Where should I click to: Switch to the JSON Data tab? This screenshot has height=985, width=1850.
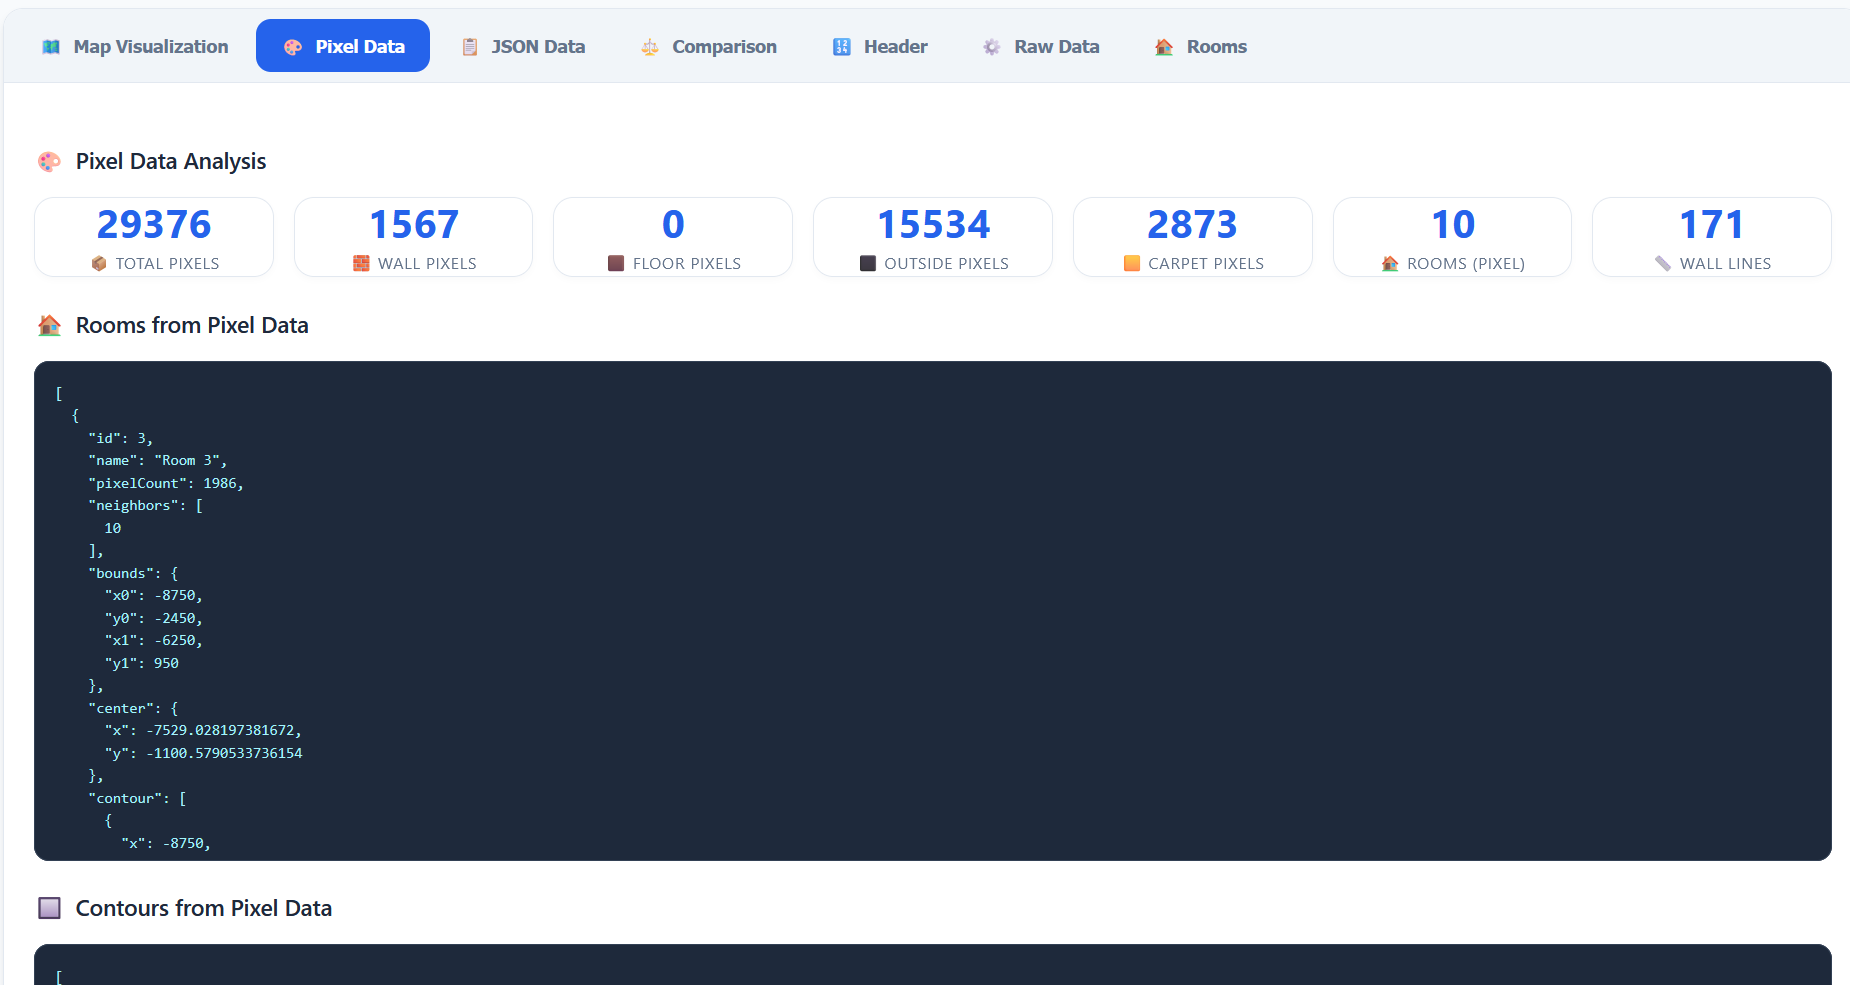(x=522, y=46)
